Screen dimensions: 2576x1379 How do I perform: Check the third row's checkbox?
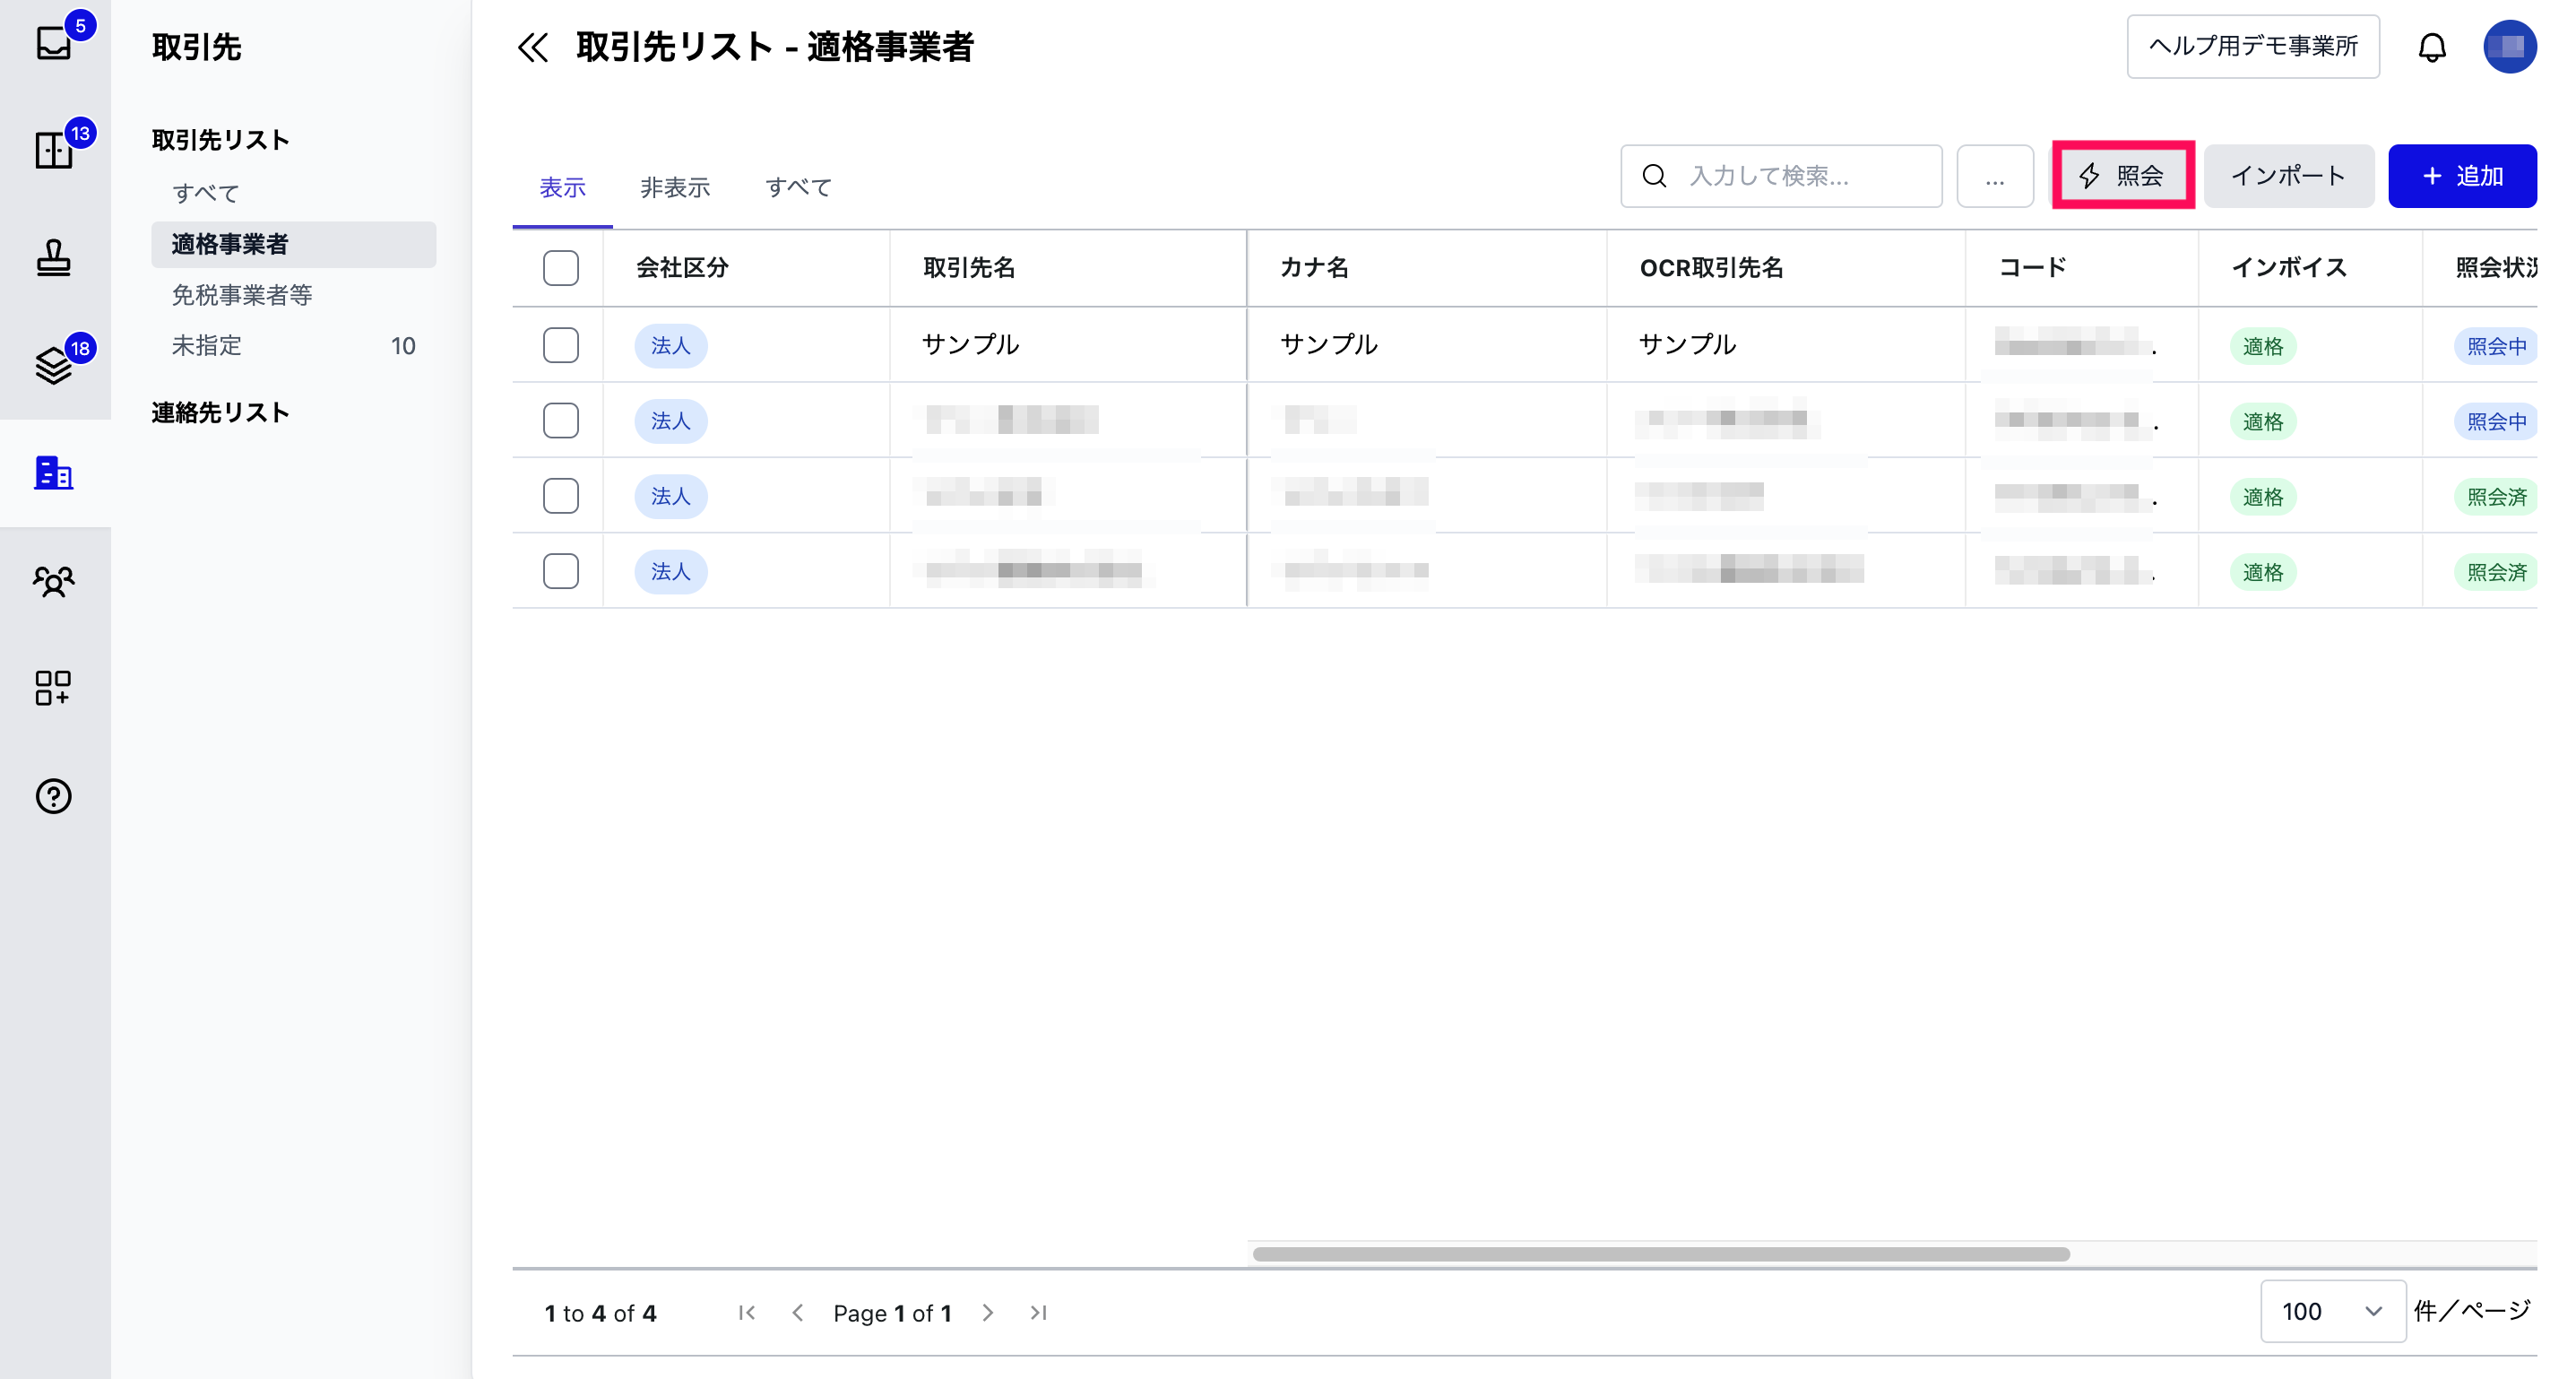[561, 495]
